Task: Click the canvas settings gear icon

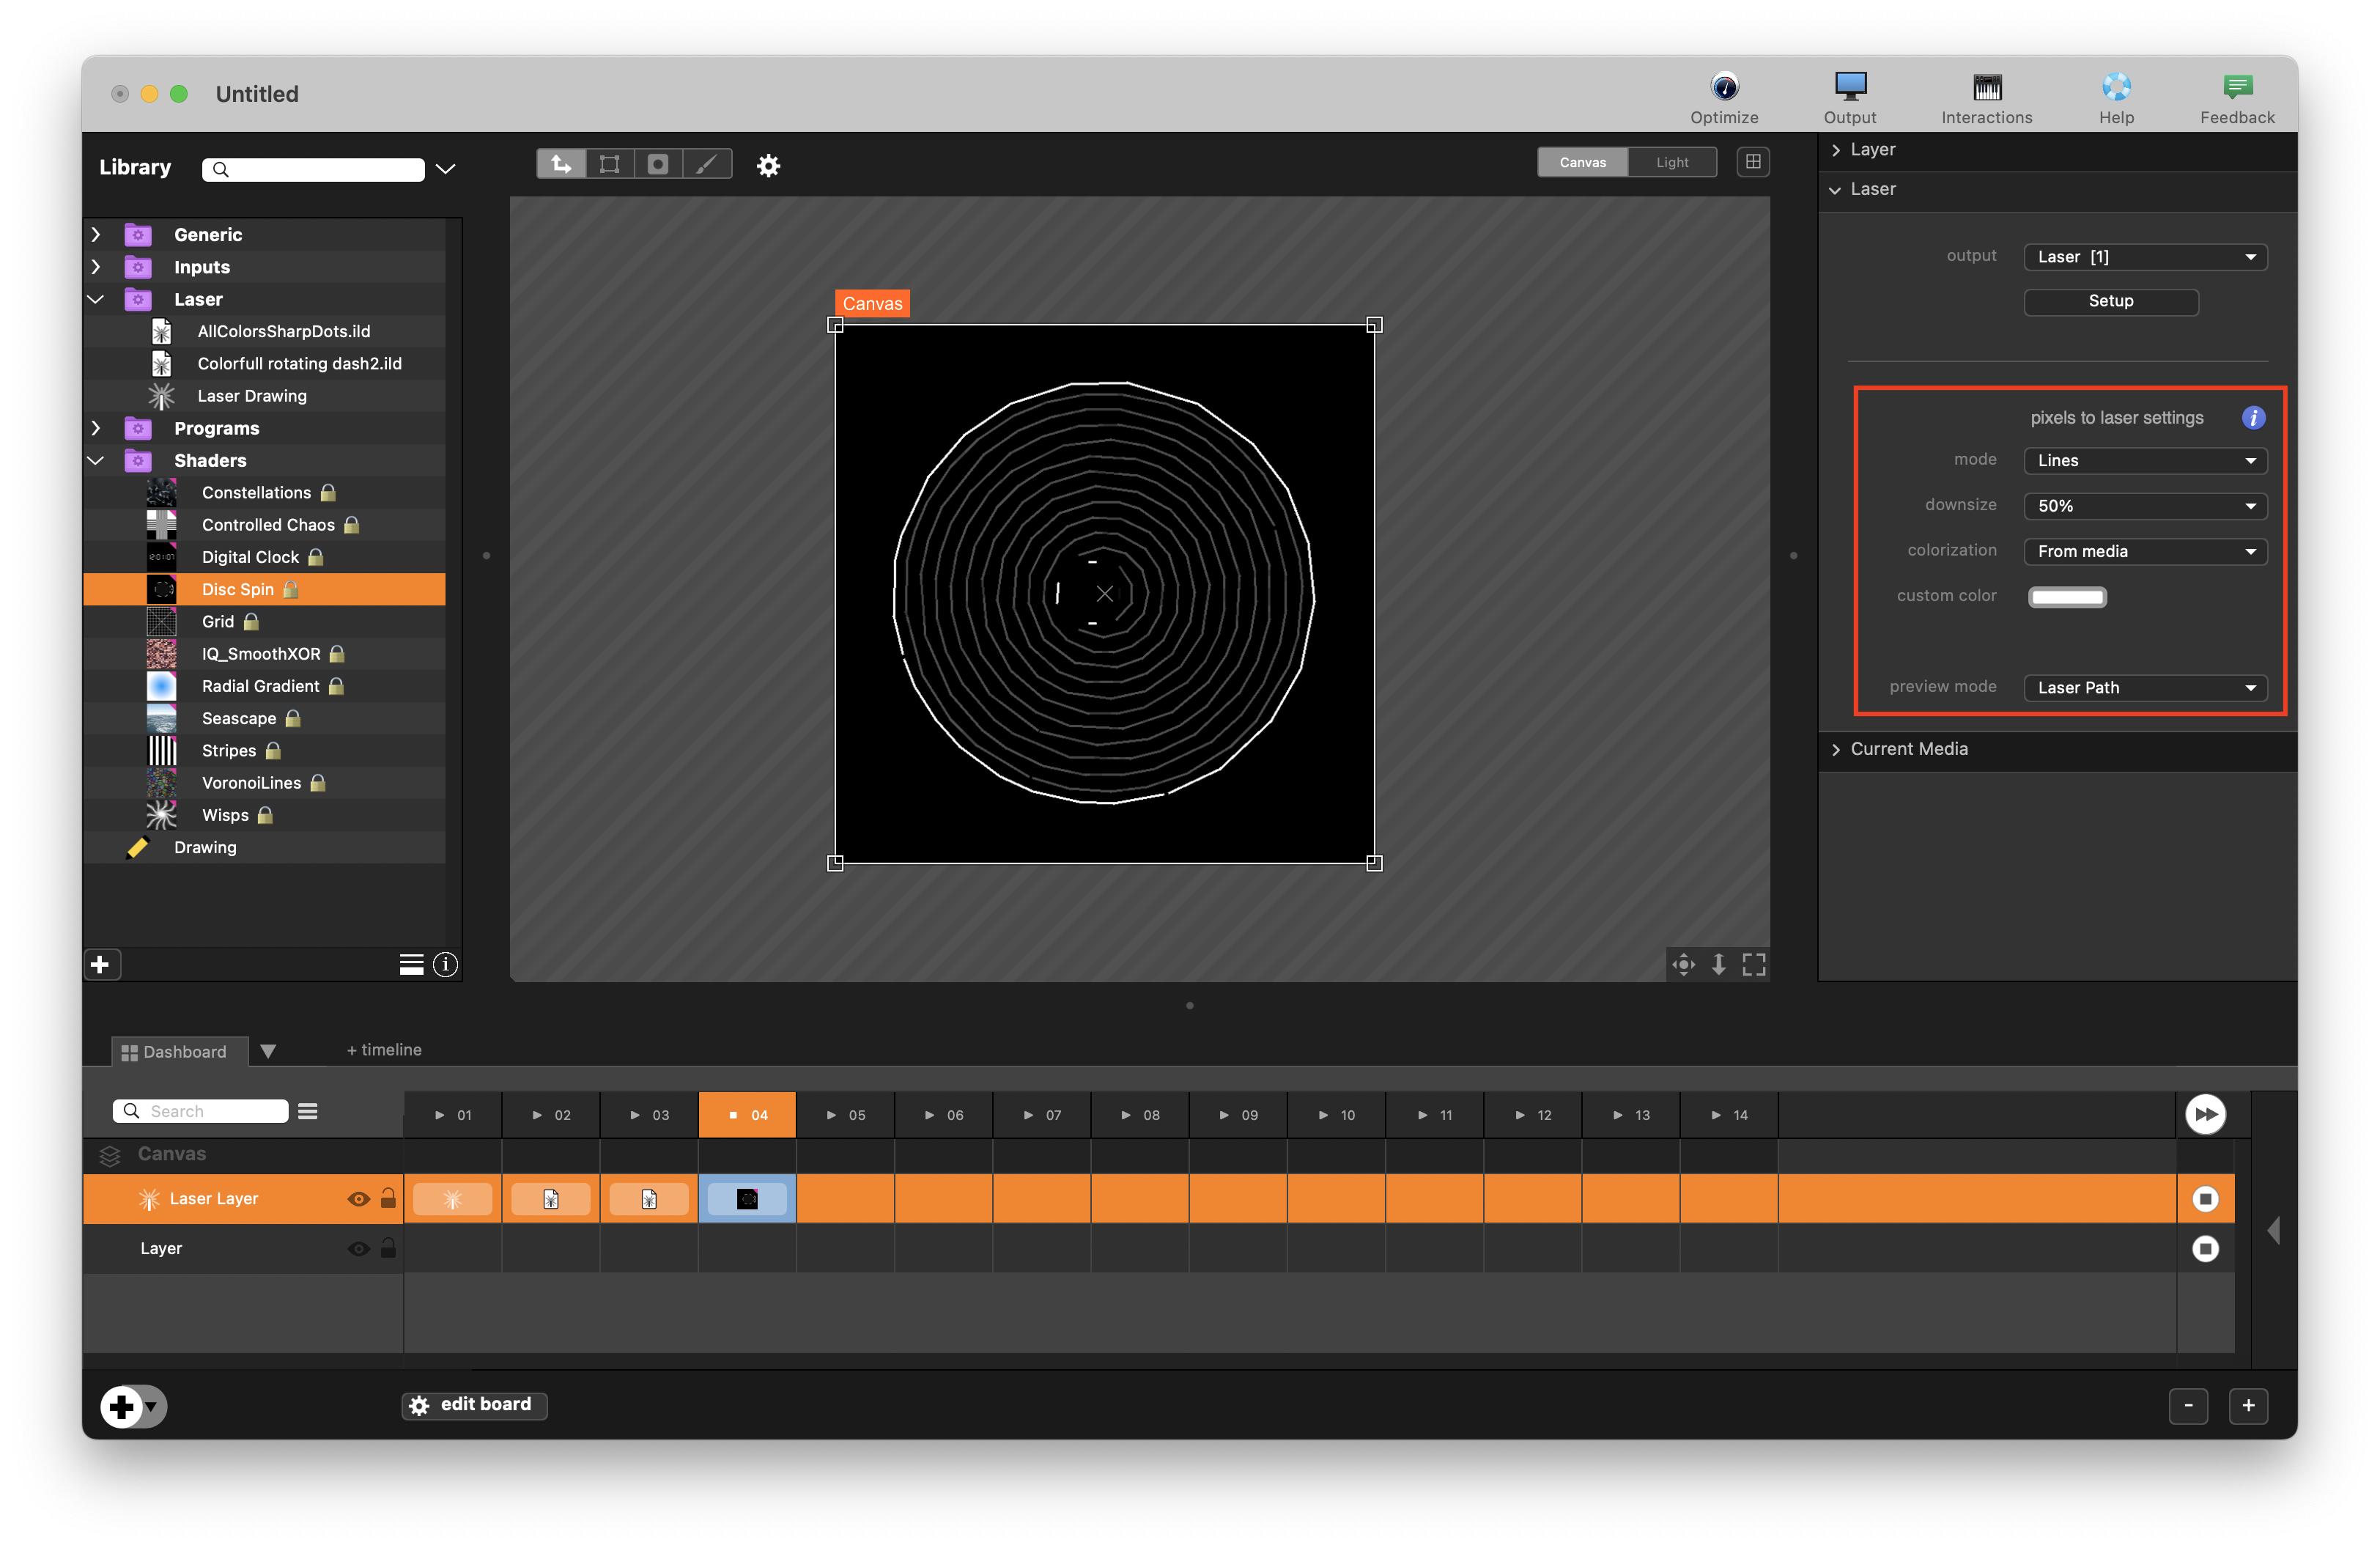Action: coord(768,165)
